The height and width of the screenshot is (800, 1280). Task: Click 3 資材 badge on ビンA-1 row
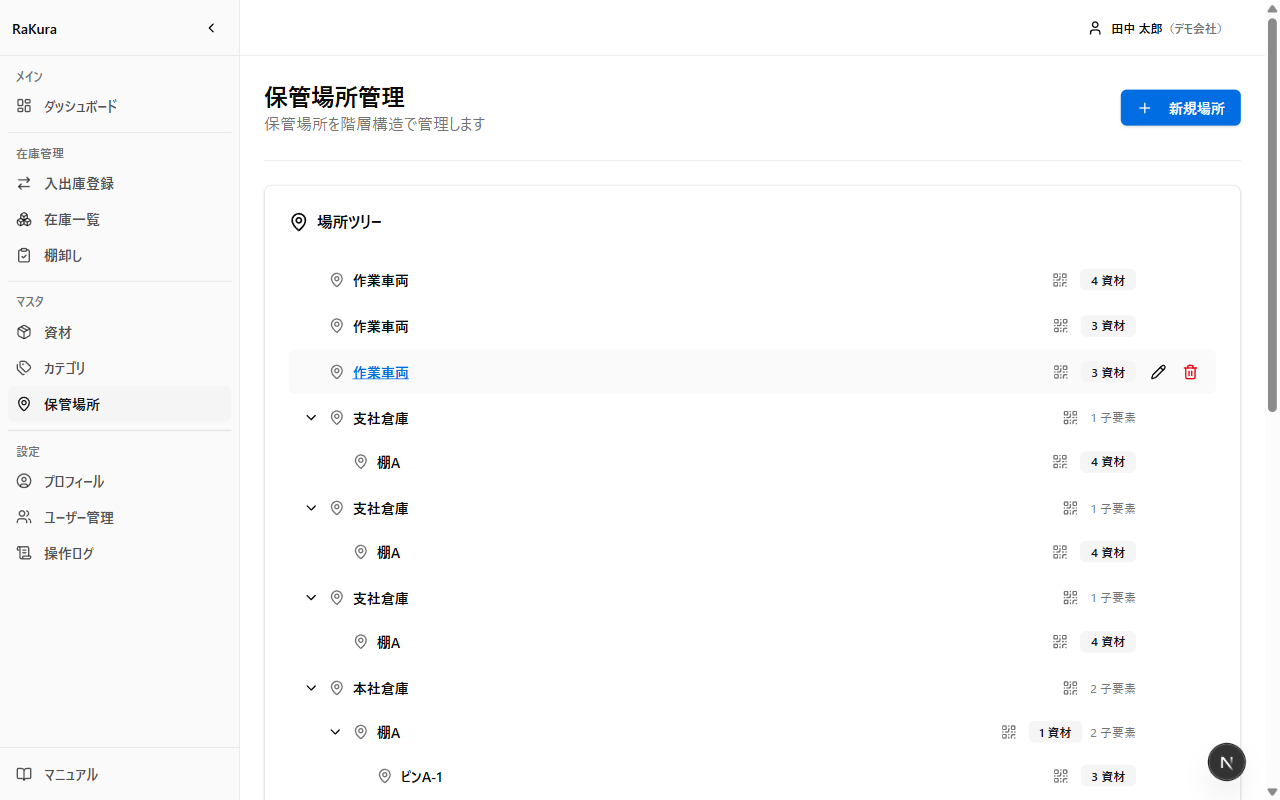click(1108, 776)
